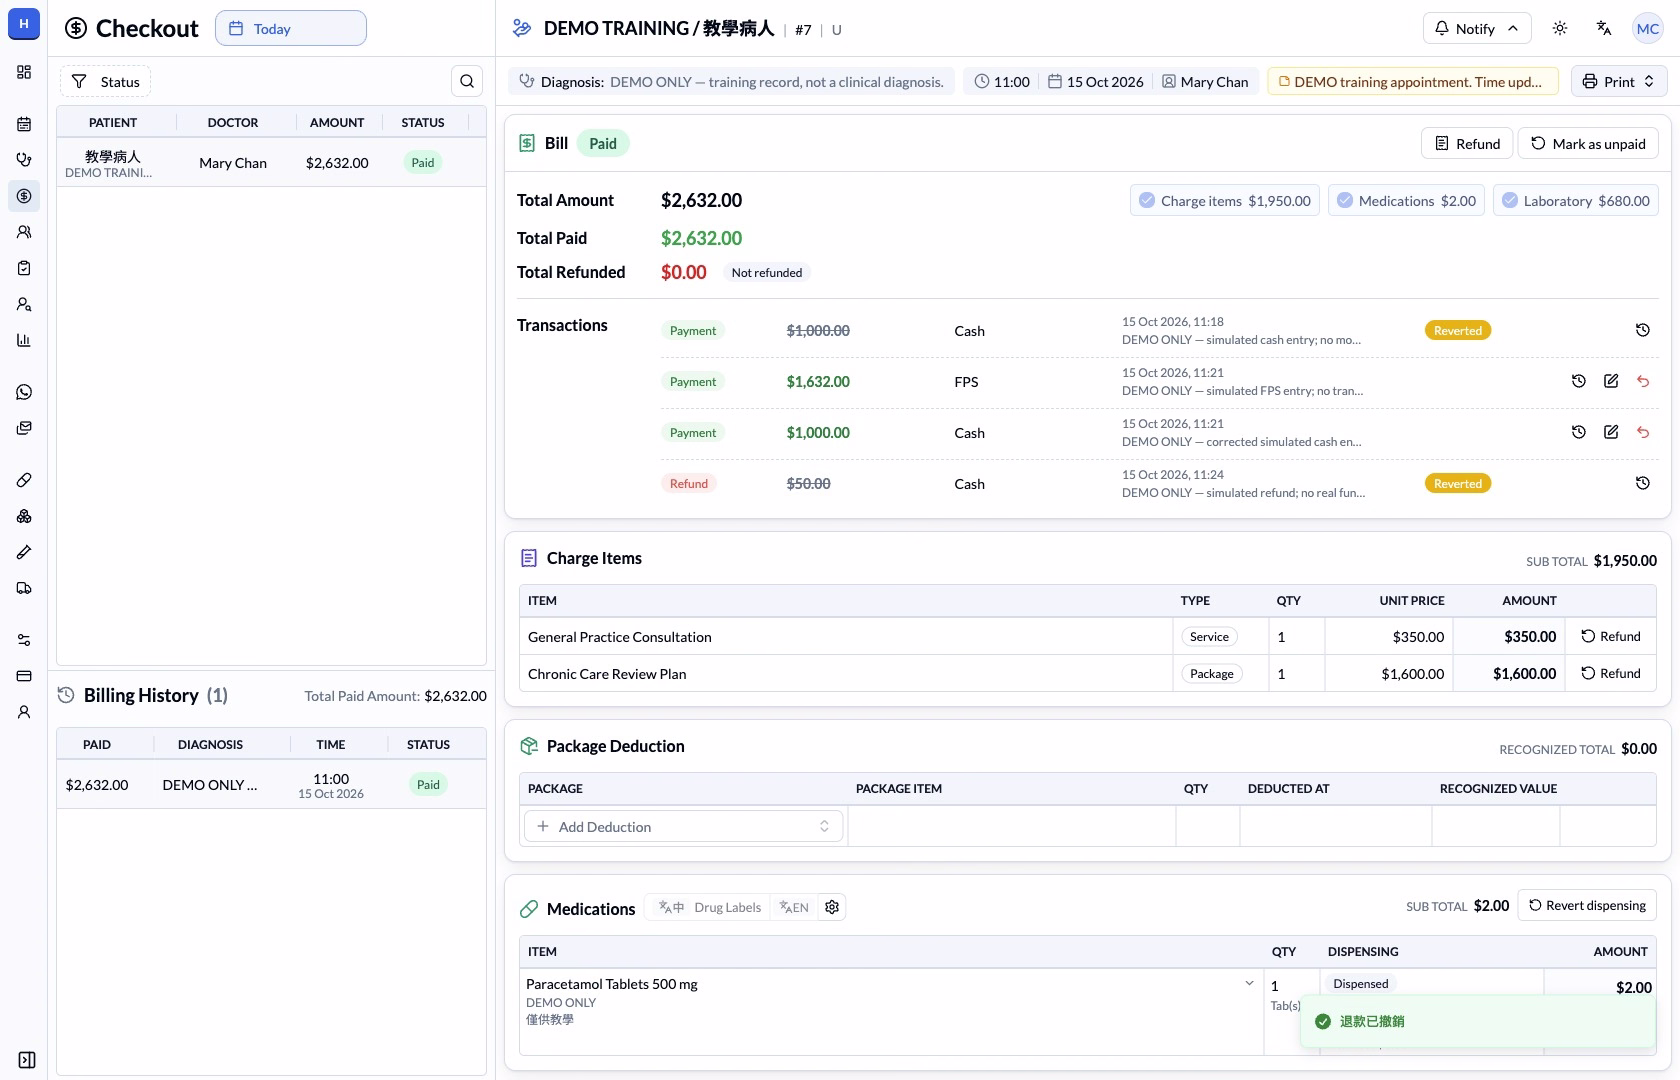Open the Today date picker
Screen dimensions: 1680x1080
coord(291,28)
